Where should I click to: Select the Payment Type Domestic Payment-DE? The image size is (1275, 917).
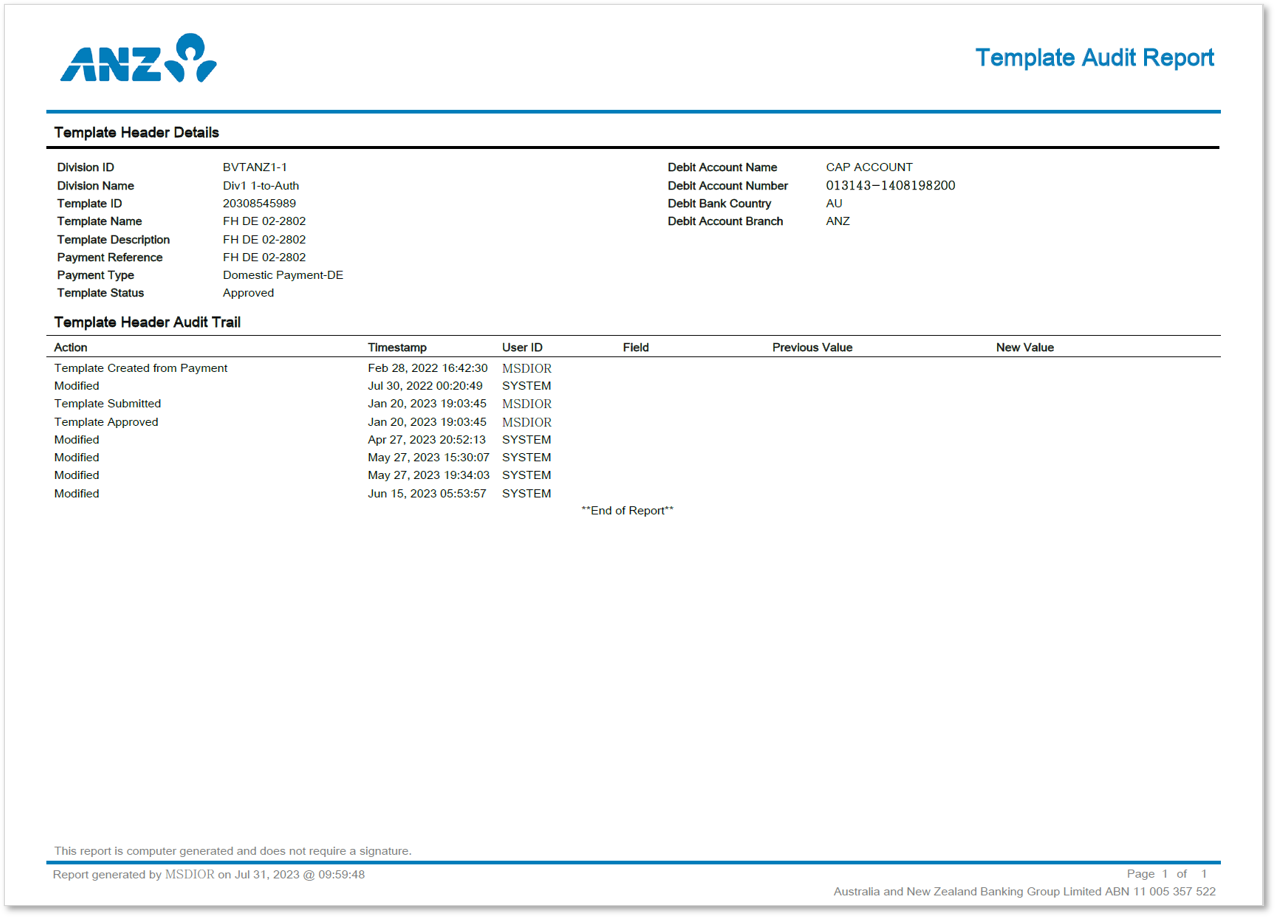point(285,275)
